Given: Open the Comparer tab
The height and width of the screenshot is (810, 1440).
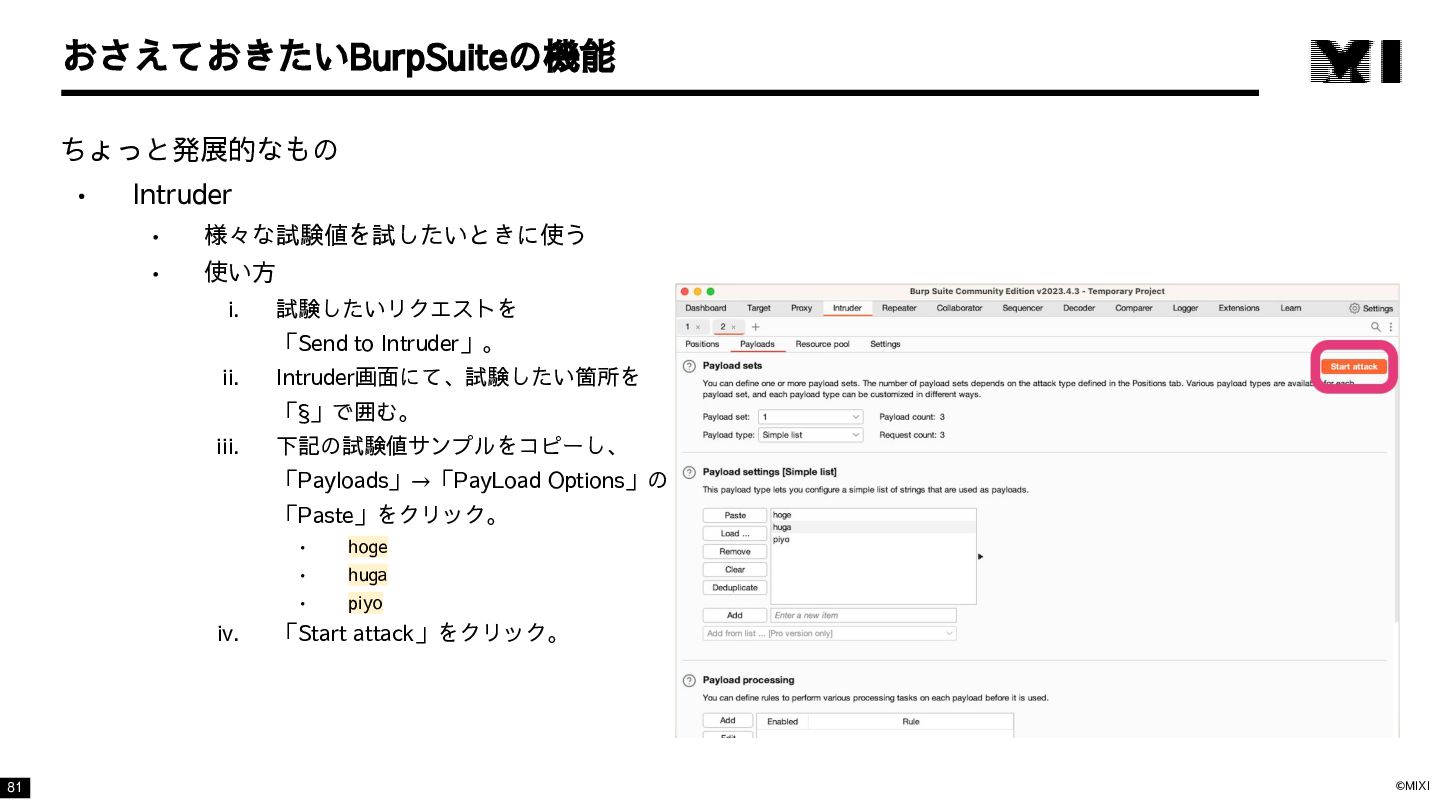Looking at the screenshot, I should pos(1134,308).
